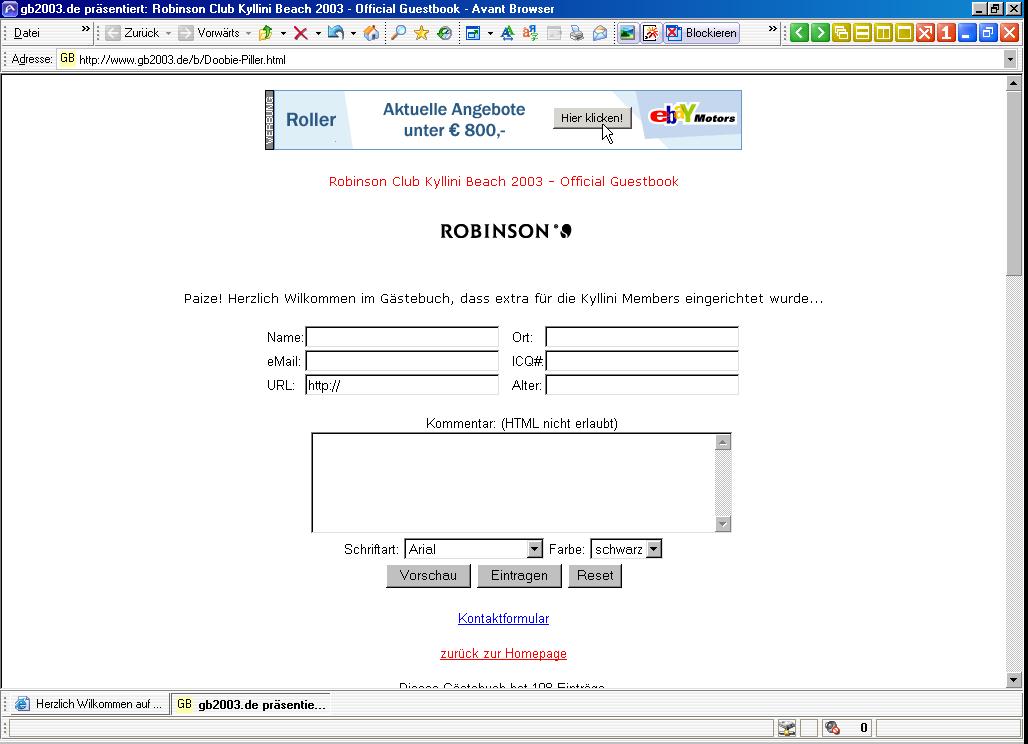Click the status bar network connection icon
This screenshot has height=744, width=1028.
point(787,728)
